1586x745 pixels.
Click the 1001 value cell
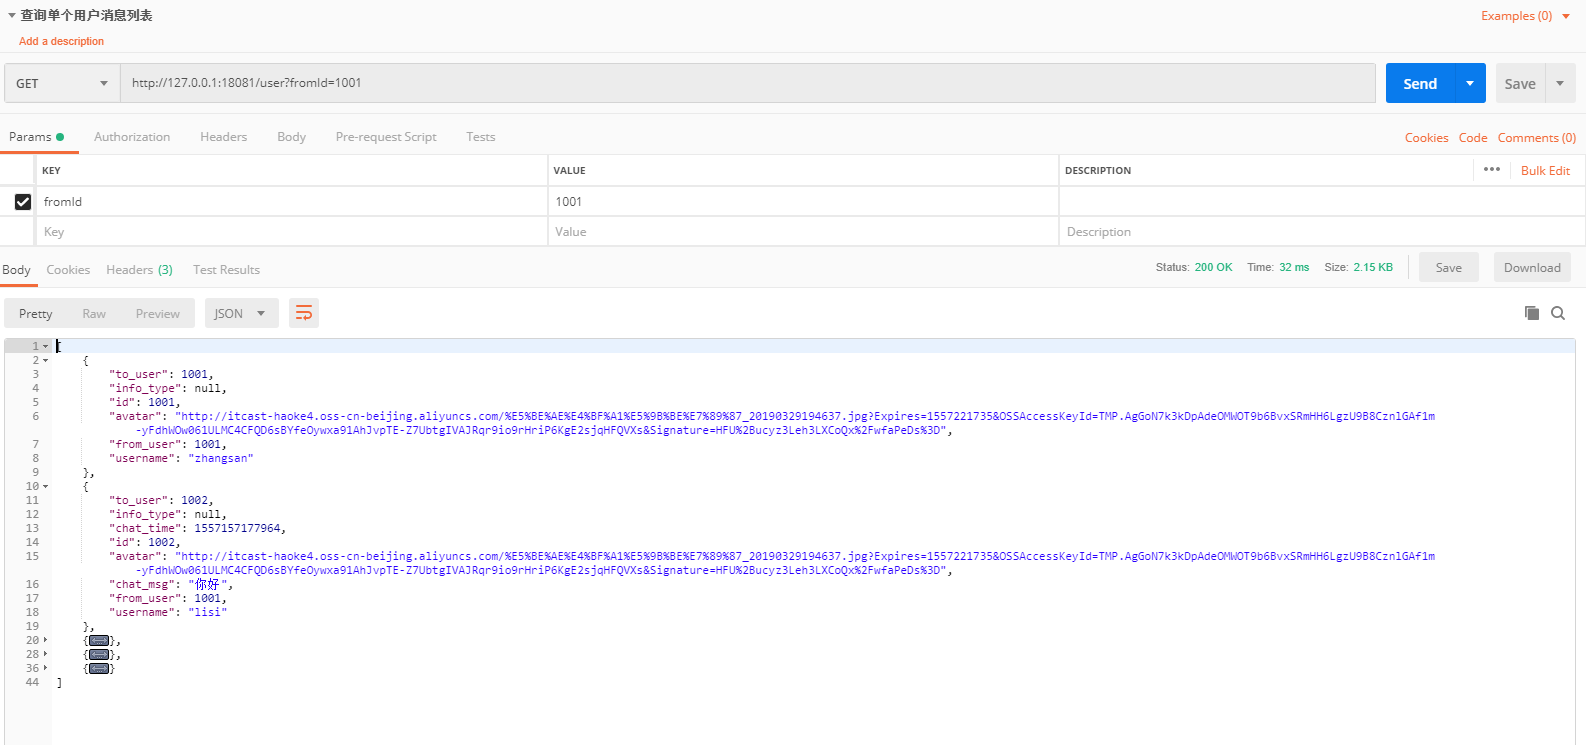[803, 201]
